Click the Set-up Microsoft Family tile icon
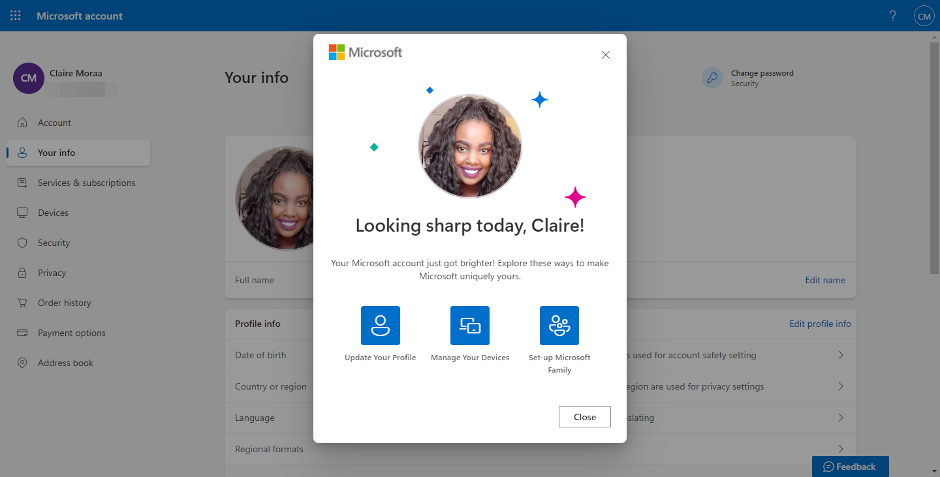This screenshot has height=477, width=940. click(x=559, y=325)
